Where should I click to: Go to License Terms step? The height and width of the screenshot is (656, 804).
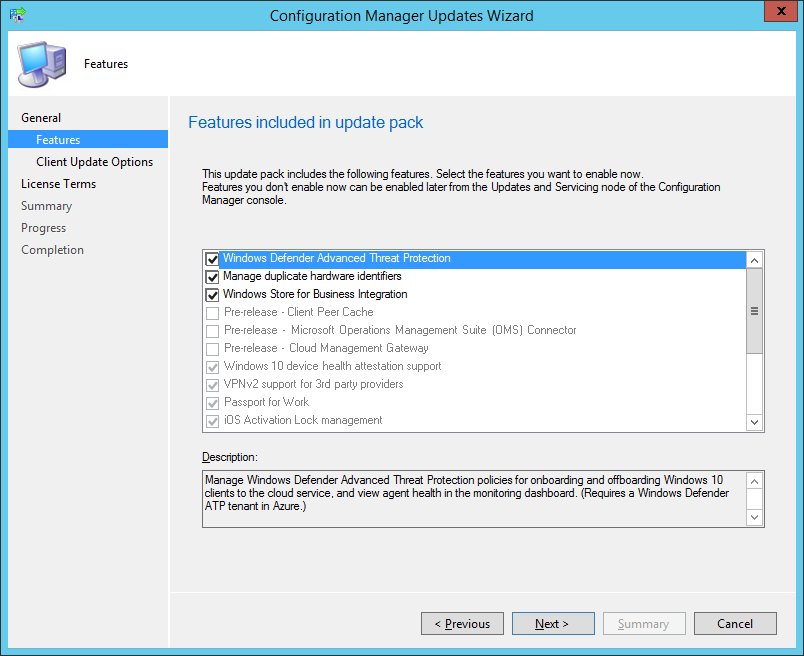pos(58,184)
